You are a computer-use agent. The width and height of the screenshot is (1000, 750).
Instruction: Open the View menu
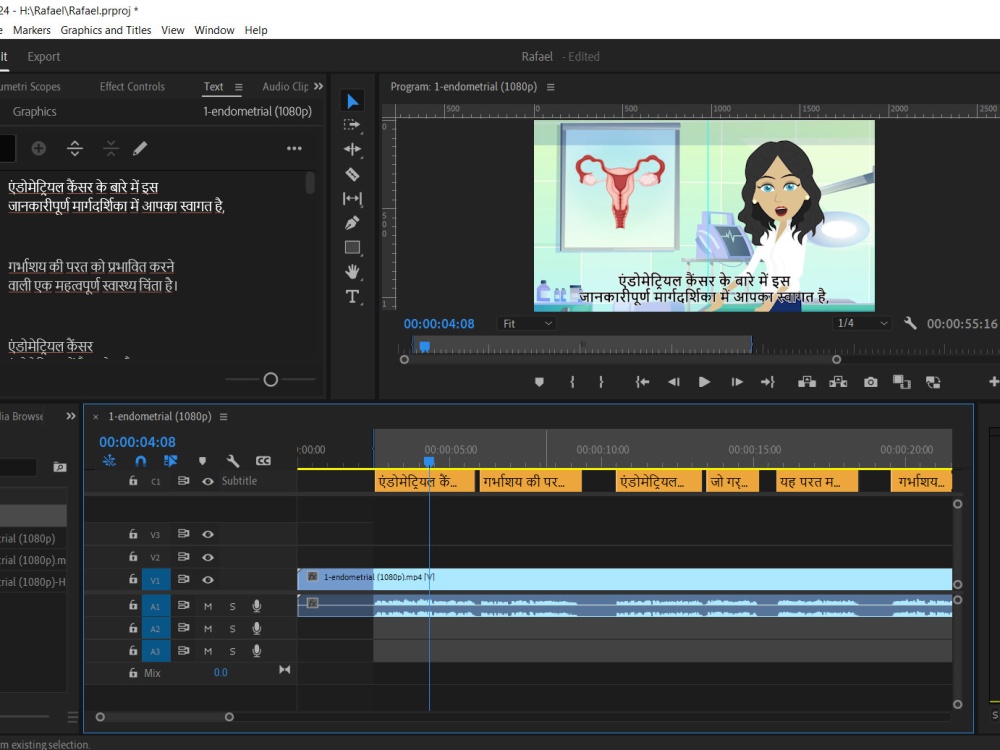[172, 30]
